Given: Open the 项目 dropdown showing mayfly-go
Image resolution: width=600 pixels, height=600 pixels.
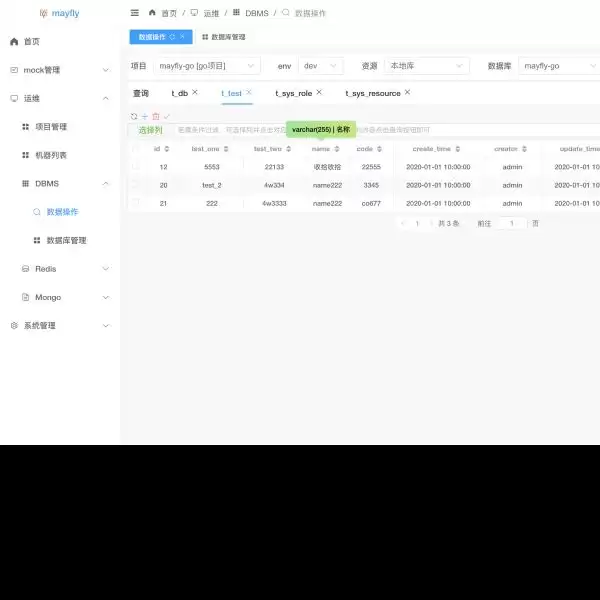Looking at the screenshot, I should (x=207, y=66).
